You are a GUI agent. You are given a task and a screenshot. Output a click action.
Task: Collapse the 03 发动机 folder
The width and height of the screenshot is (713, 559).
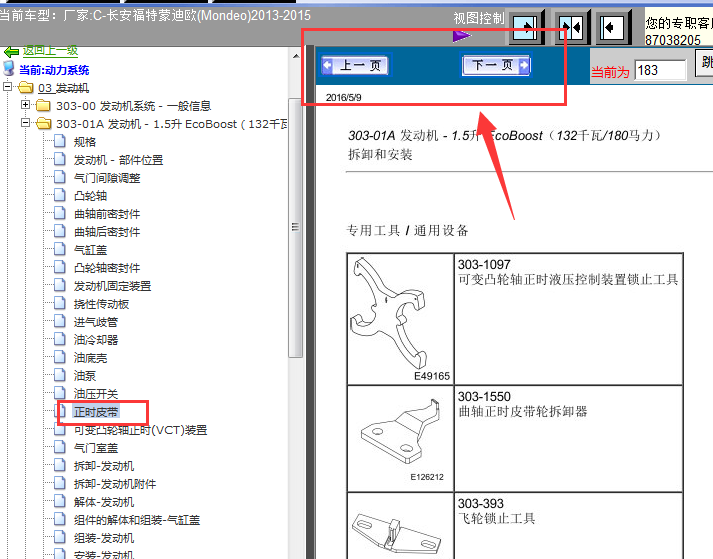7,86
